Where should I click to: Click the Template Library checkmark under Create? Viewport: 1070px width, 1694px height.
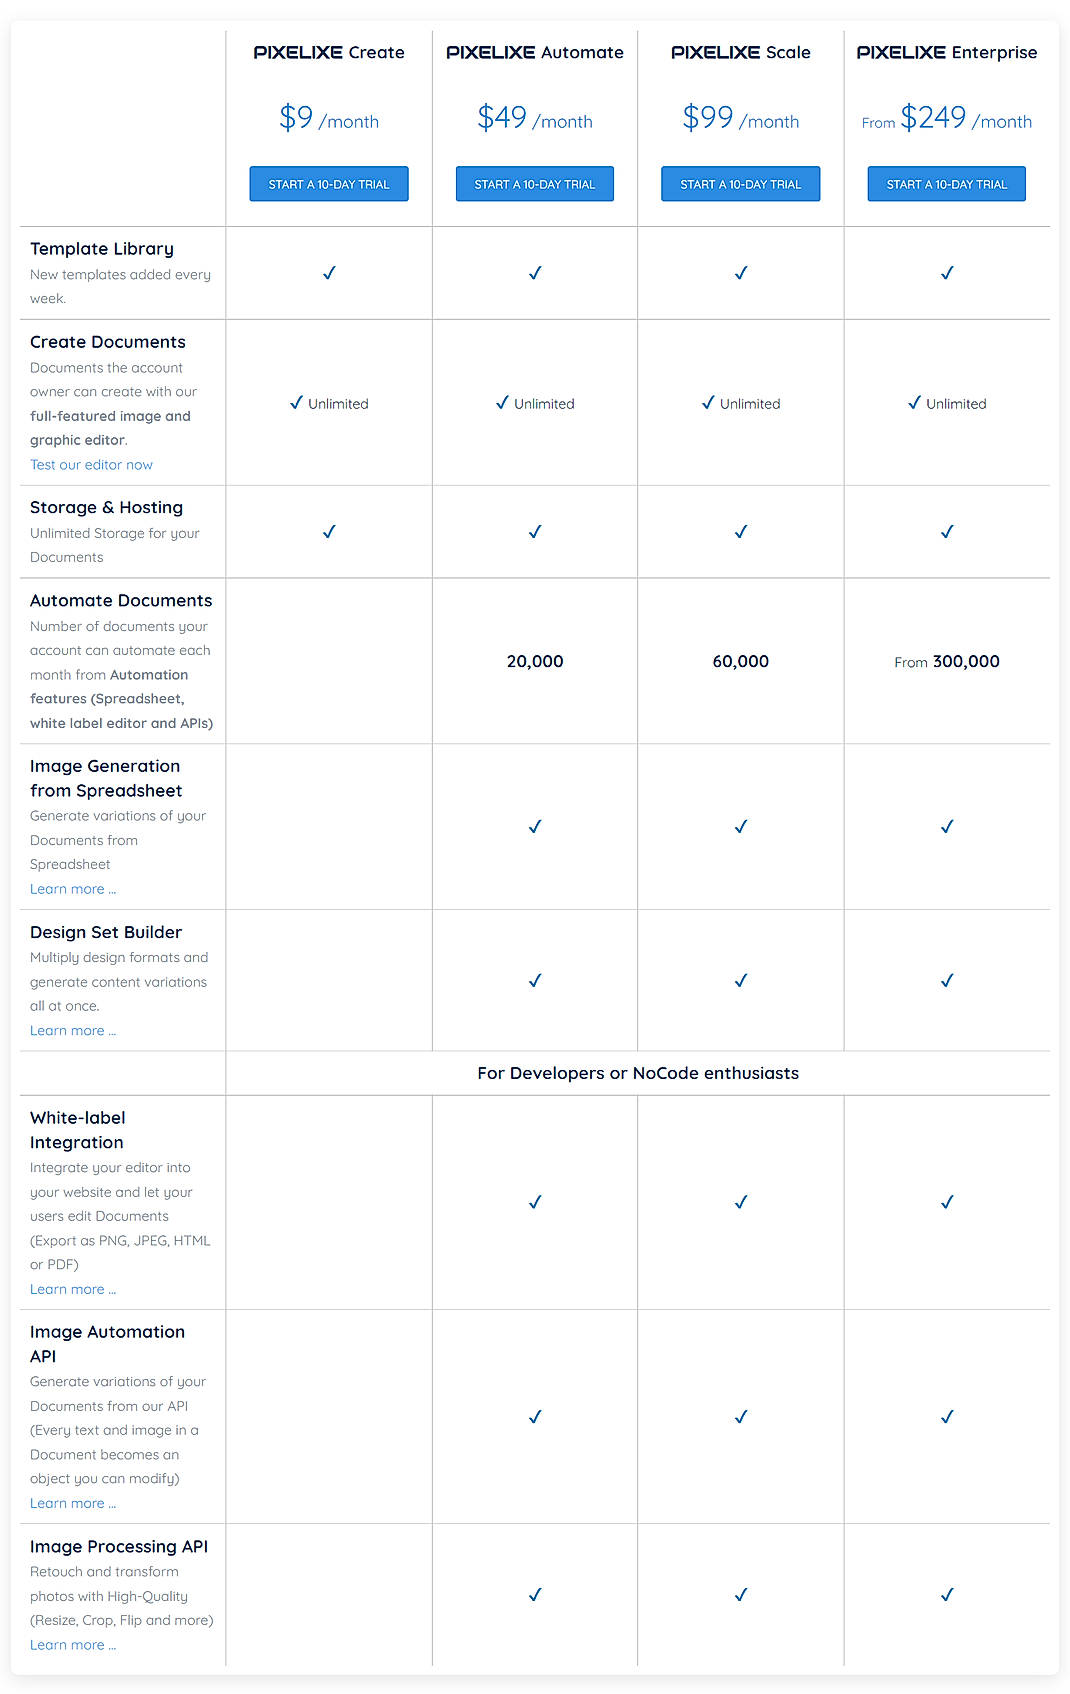[328, 272]
